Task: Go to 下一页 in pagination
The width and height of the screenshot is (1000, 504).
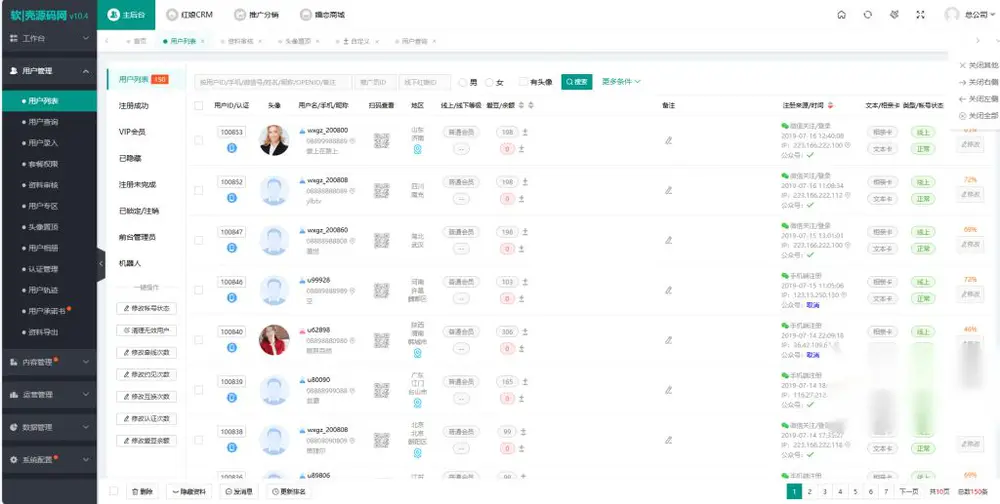Action: click(x=909, y=491)
